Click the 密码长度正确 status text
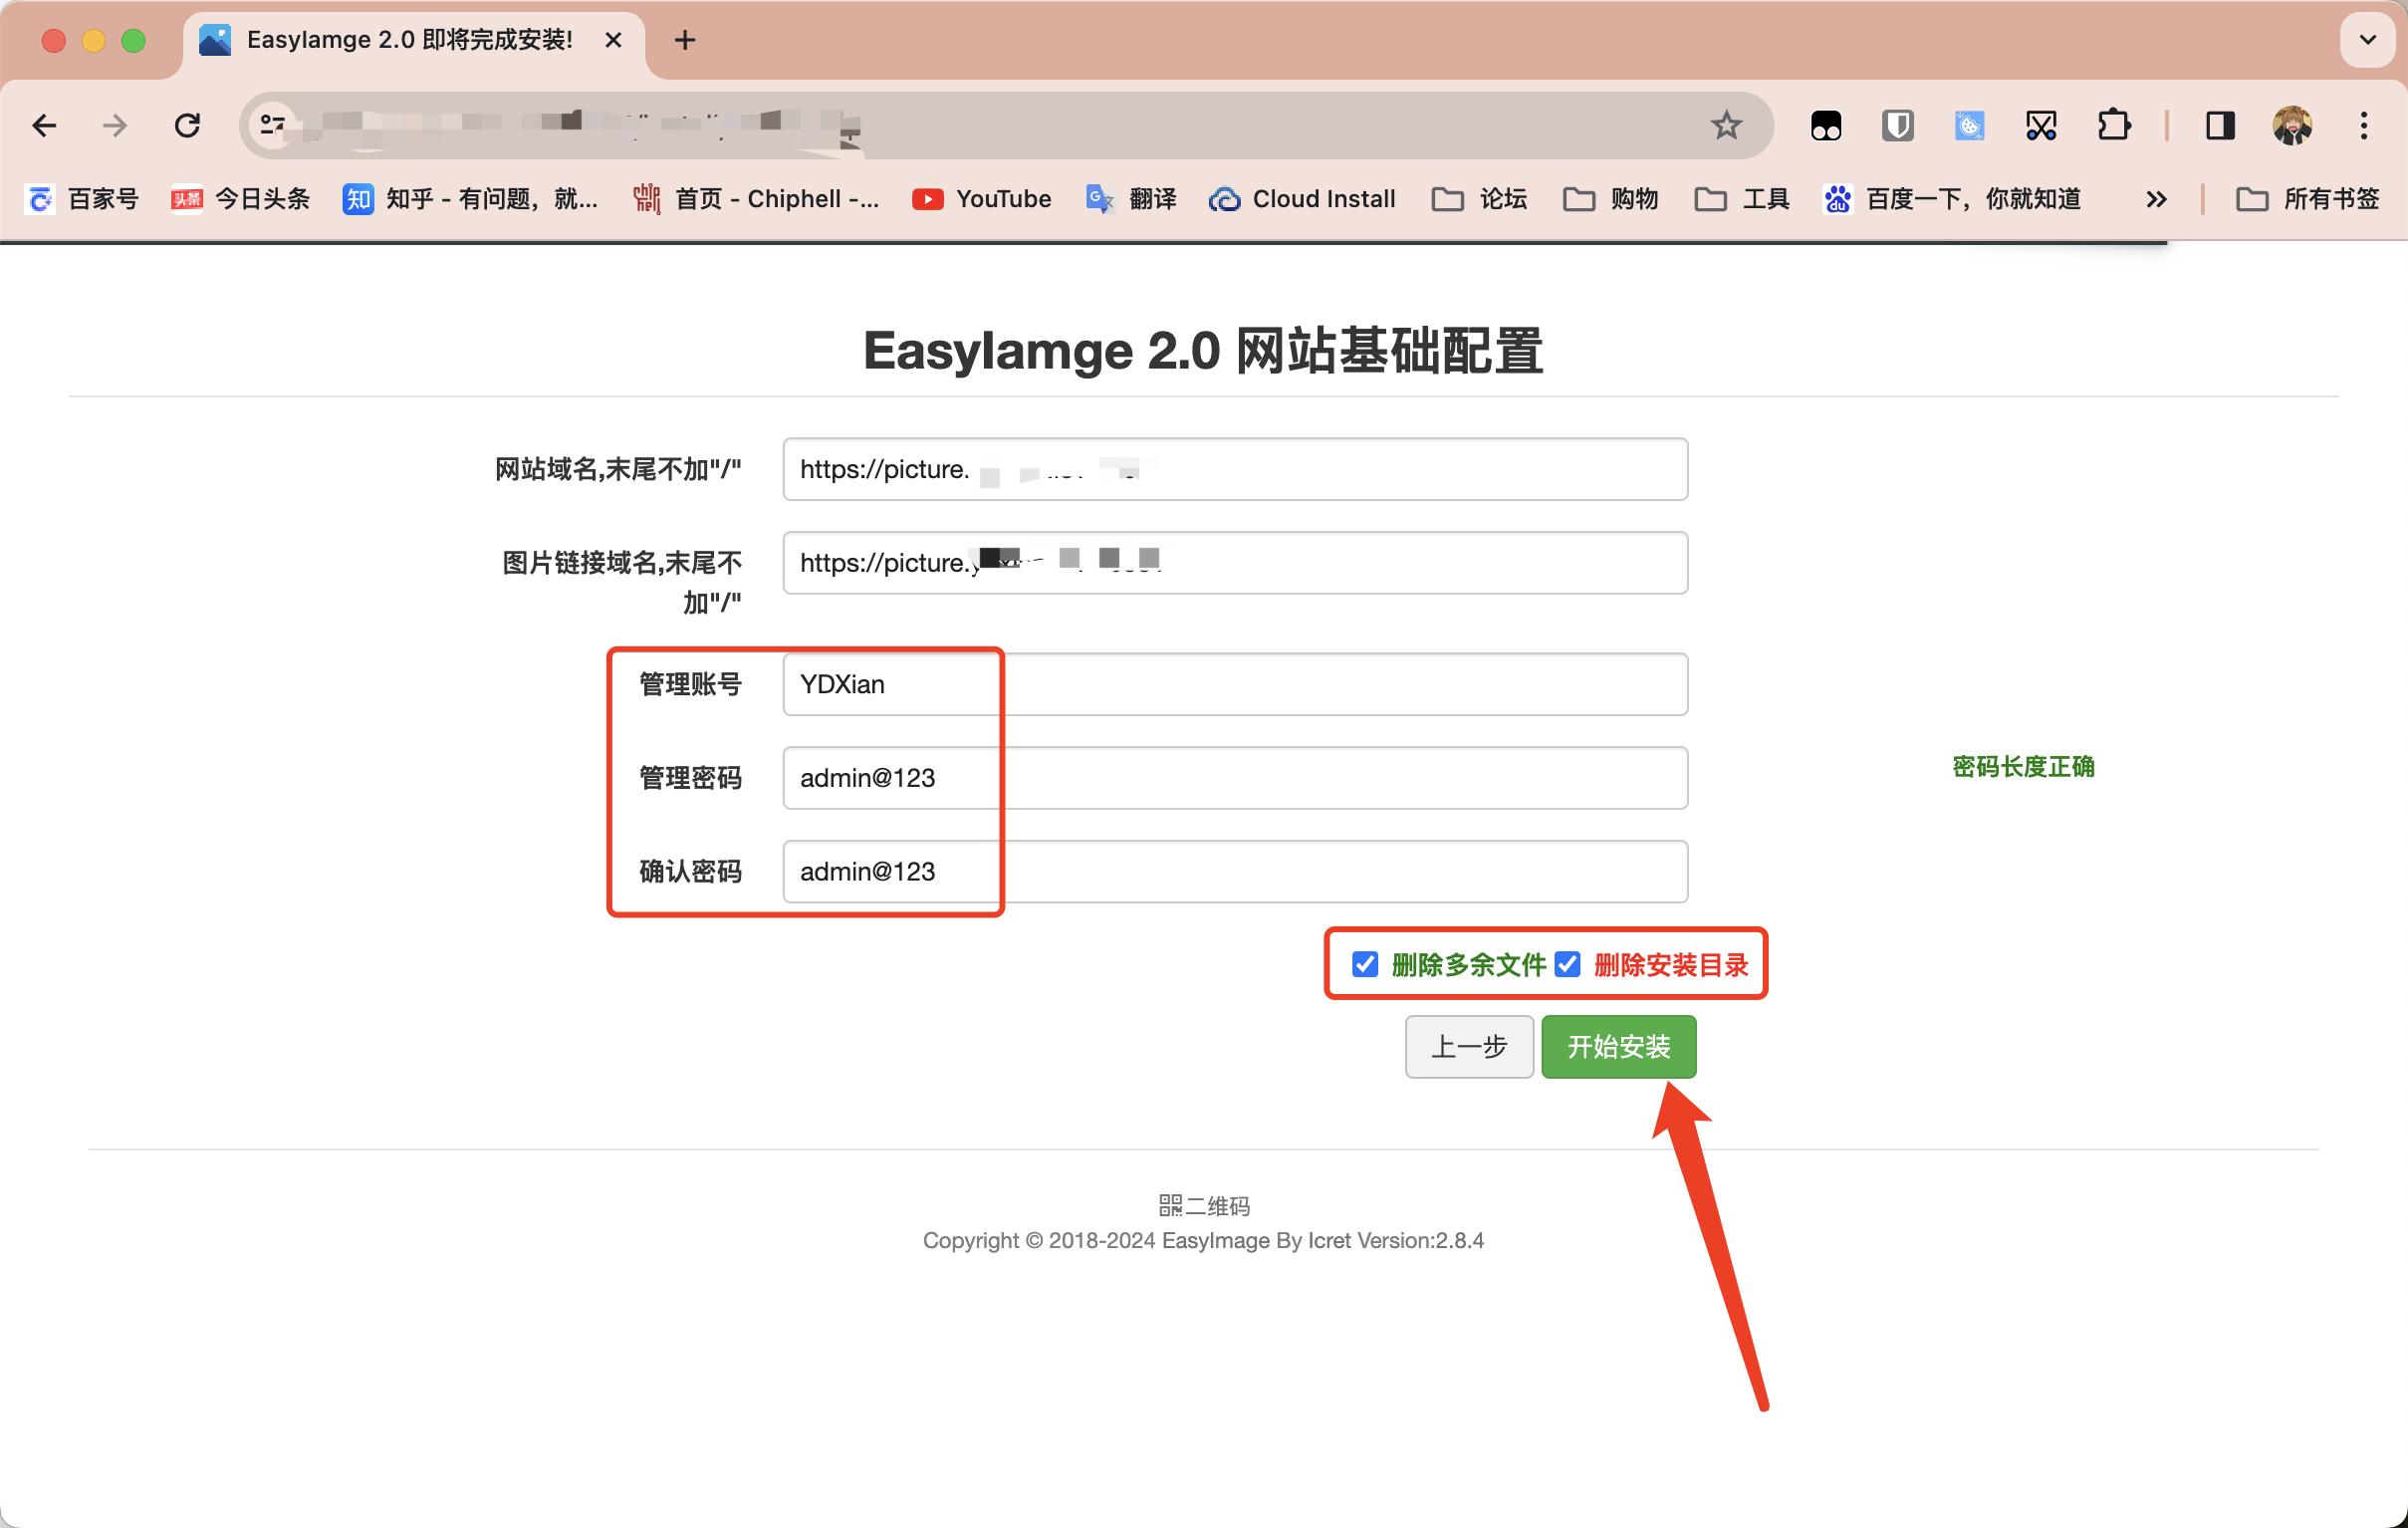The width and height of the screenshot is (2408, 1528). coord(2023,767)
